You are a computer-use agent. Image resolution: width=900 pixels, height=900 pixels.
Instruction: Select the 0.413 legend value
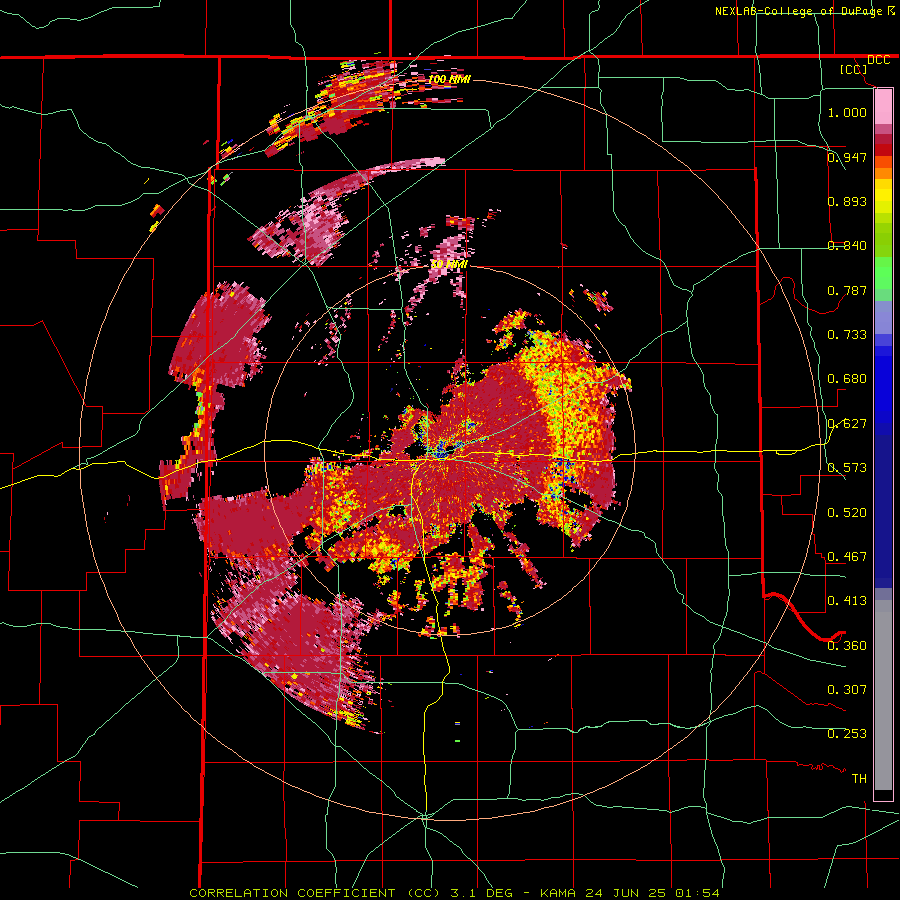[x=847, y=601]
